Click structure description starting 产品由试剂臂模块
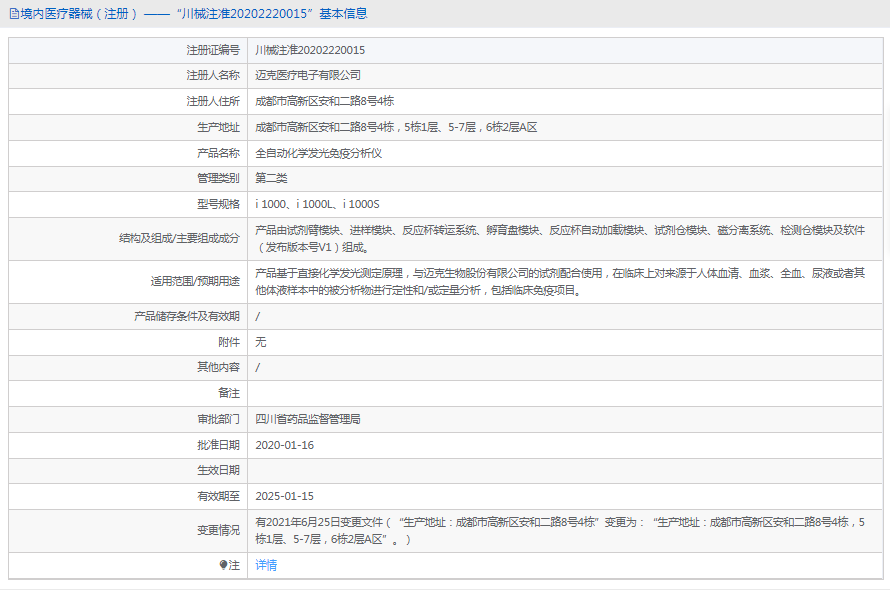This screenshot has width=890, height=590. [560, 239]
